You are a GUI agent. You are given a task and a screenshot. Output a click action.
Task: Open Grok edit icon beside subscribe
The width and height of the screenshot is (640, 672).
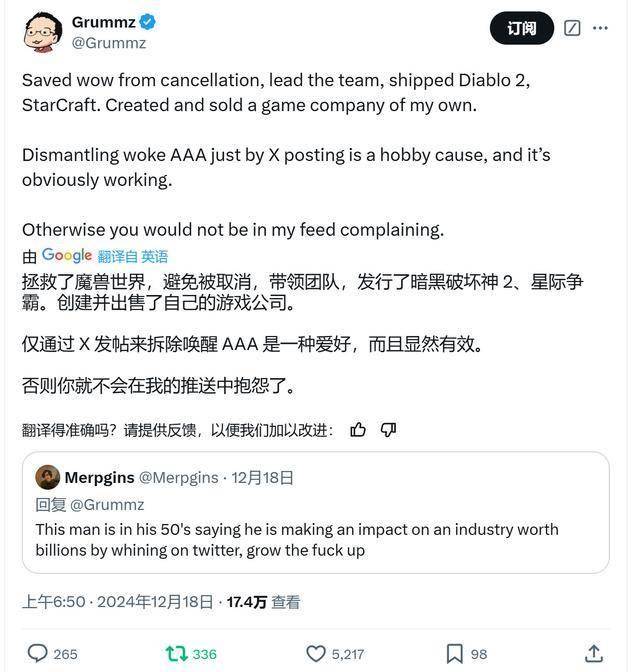[x=572, y=28]
